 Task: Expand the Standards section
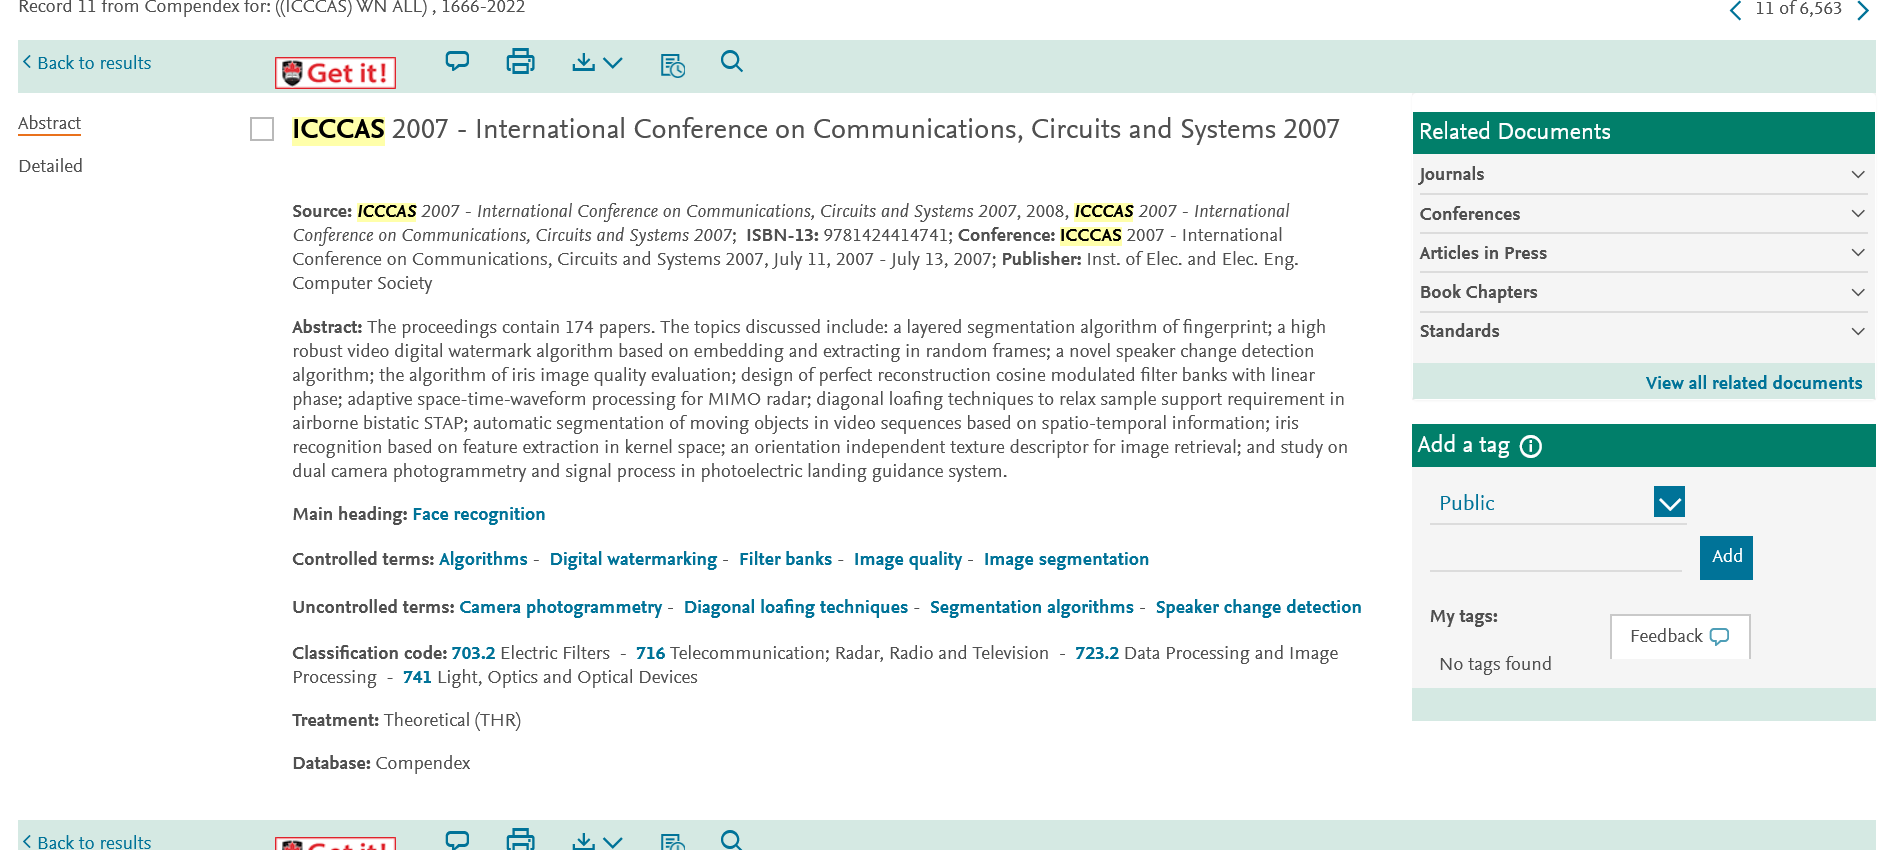(x=1643, y=331)
